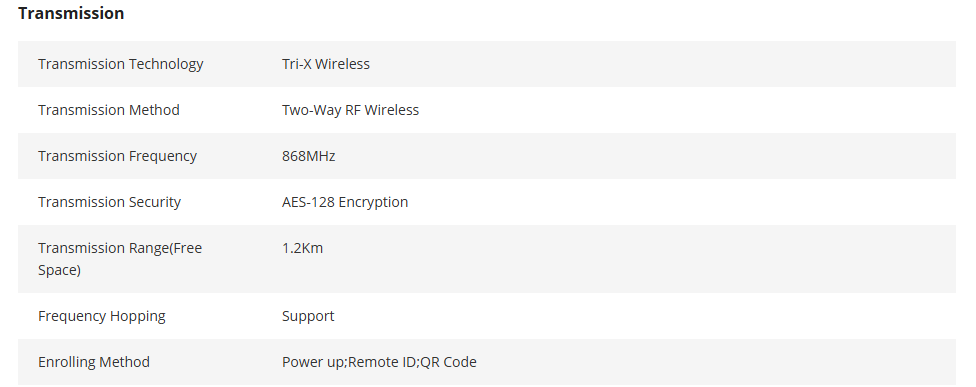Select the Transmission Method label
This screenshot has height=387, width=976.
coord(109,110)
